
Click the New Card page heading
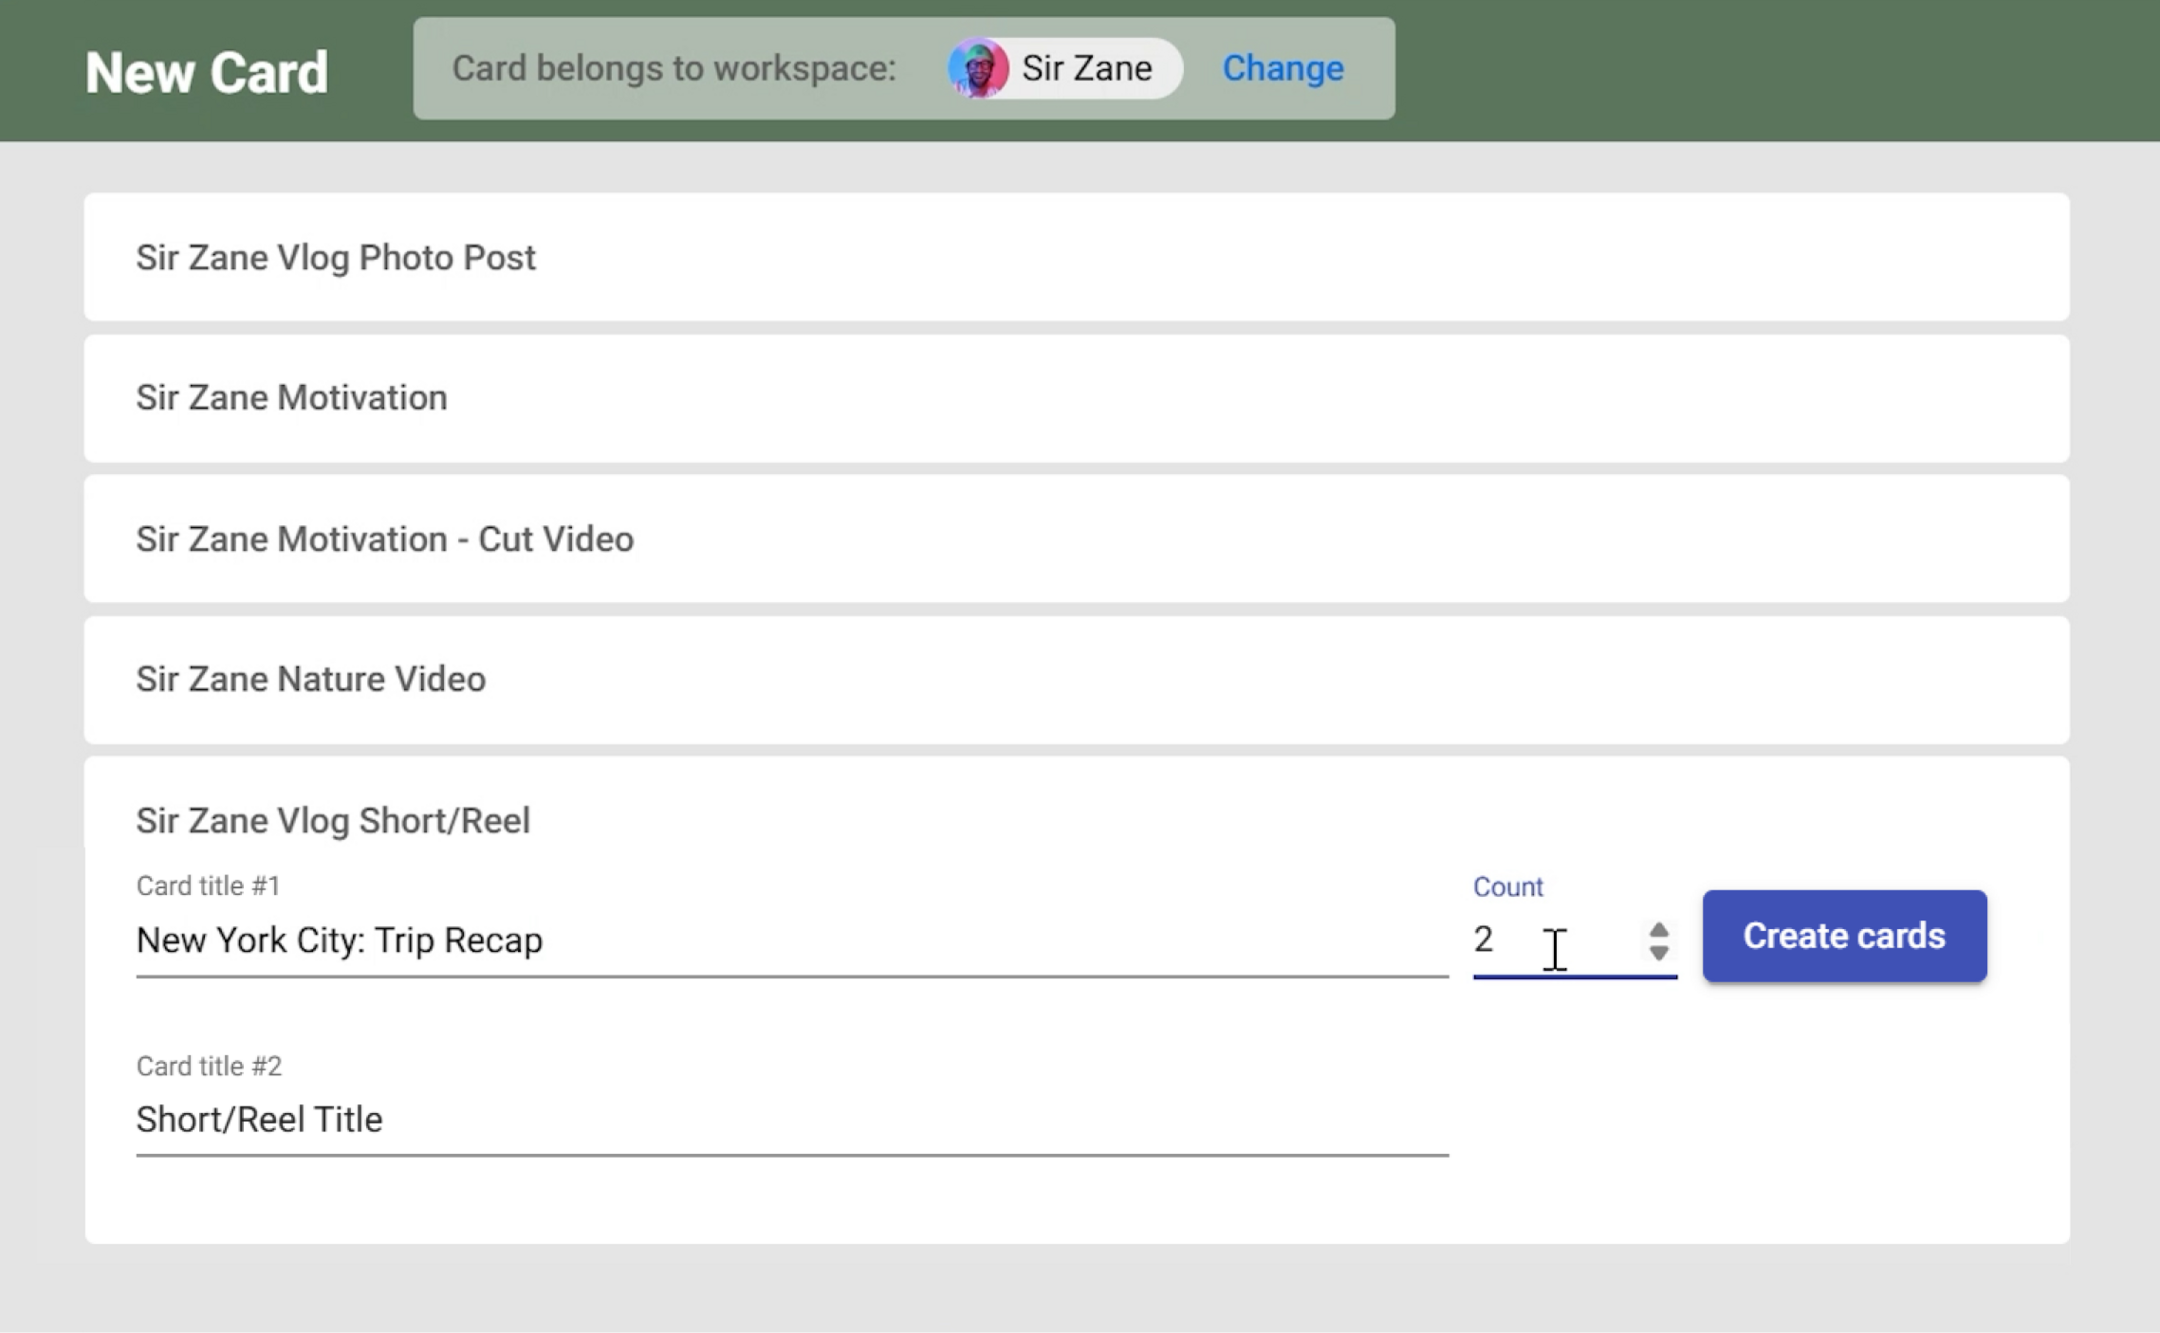coord(207,73)
